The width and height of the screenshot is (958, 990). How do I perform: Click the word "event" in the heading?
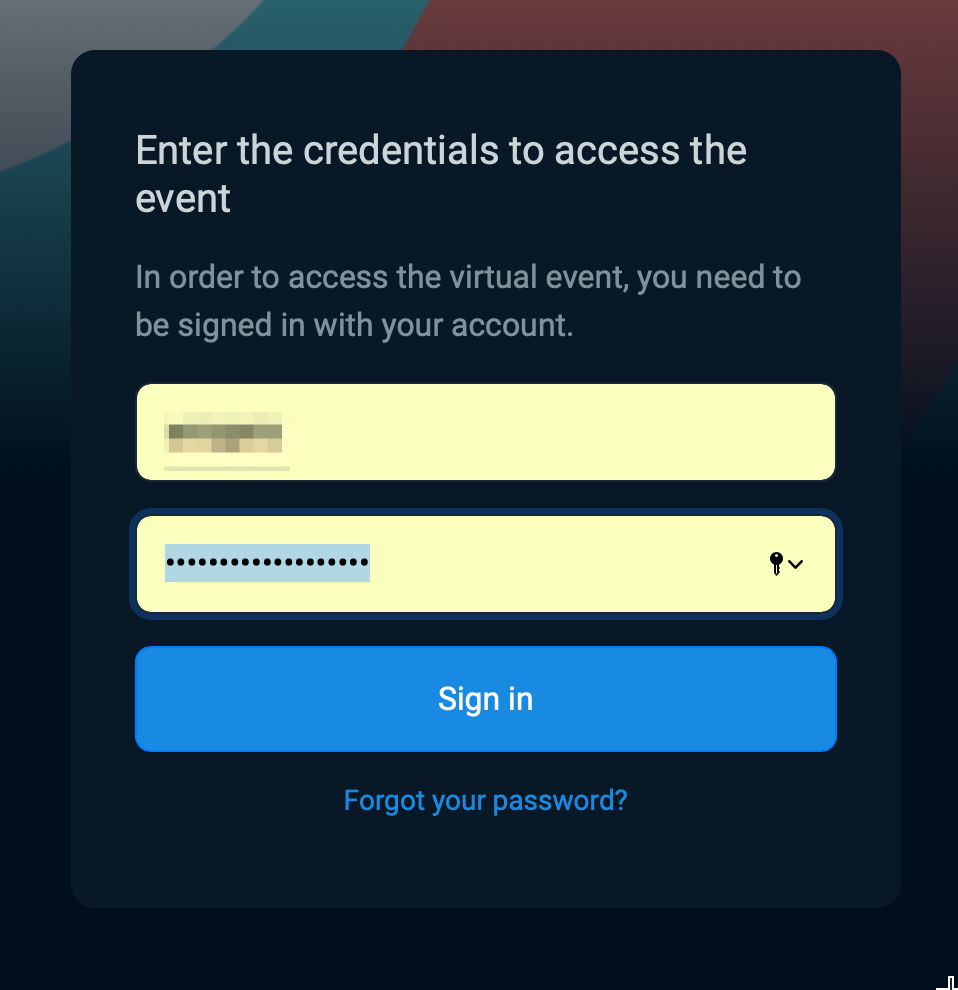pos(183,198)
